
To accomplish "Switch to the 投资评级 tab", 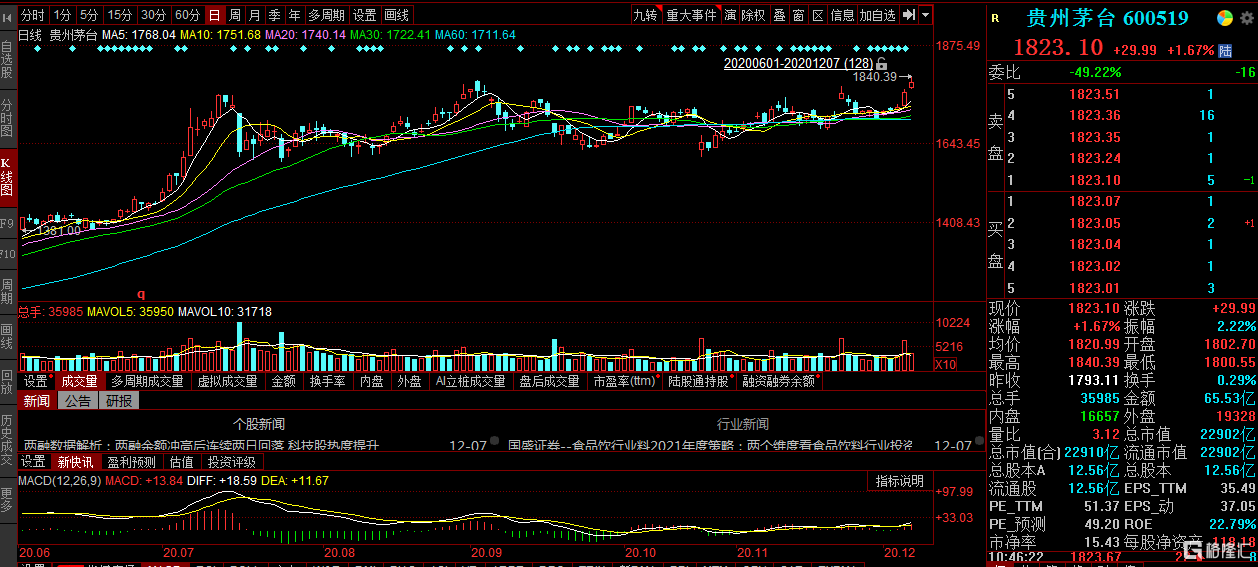I will [x=231, y=462].
